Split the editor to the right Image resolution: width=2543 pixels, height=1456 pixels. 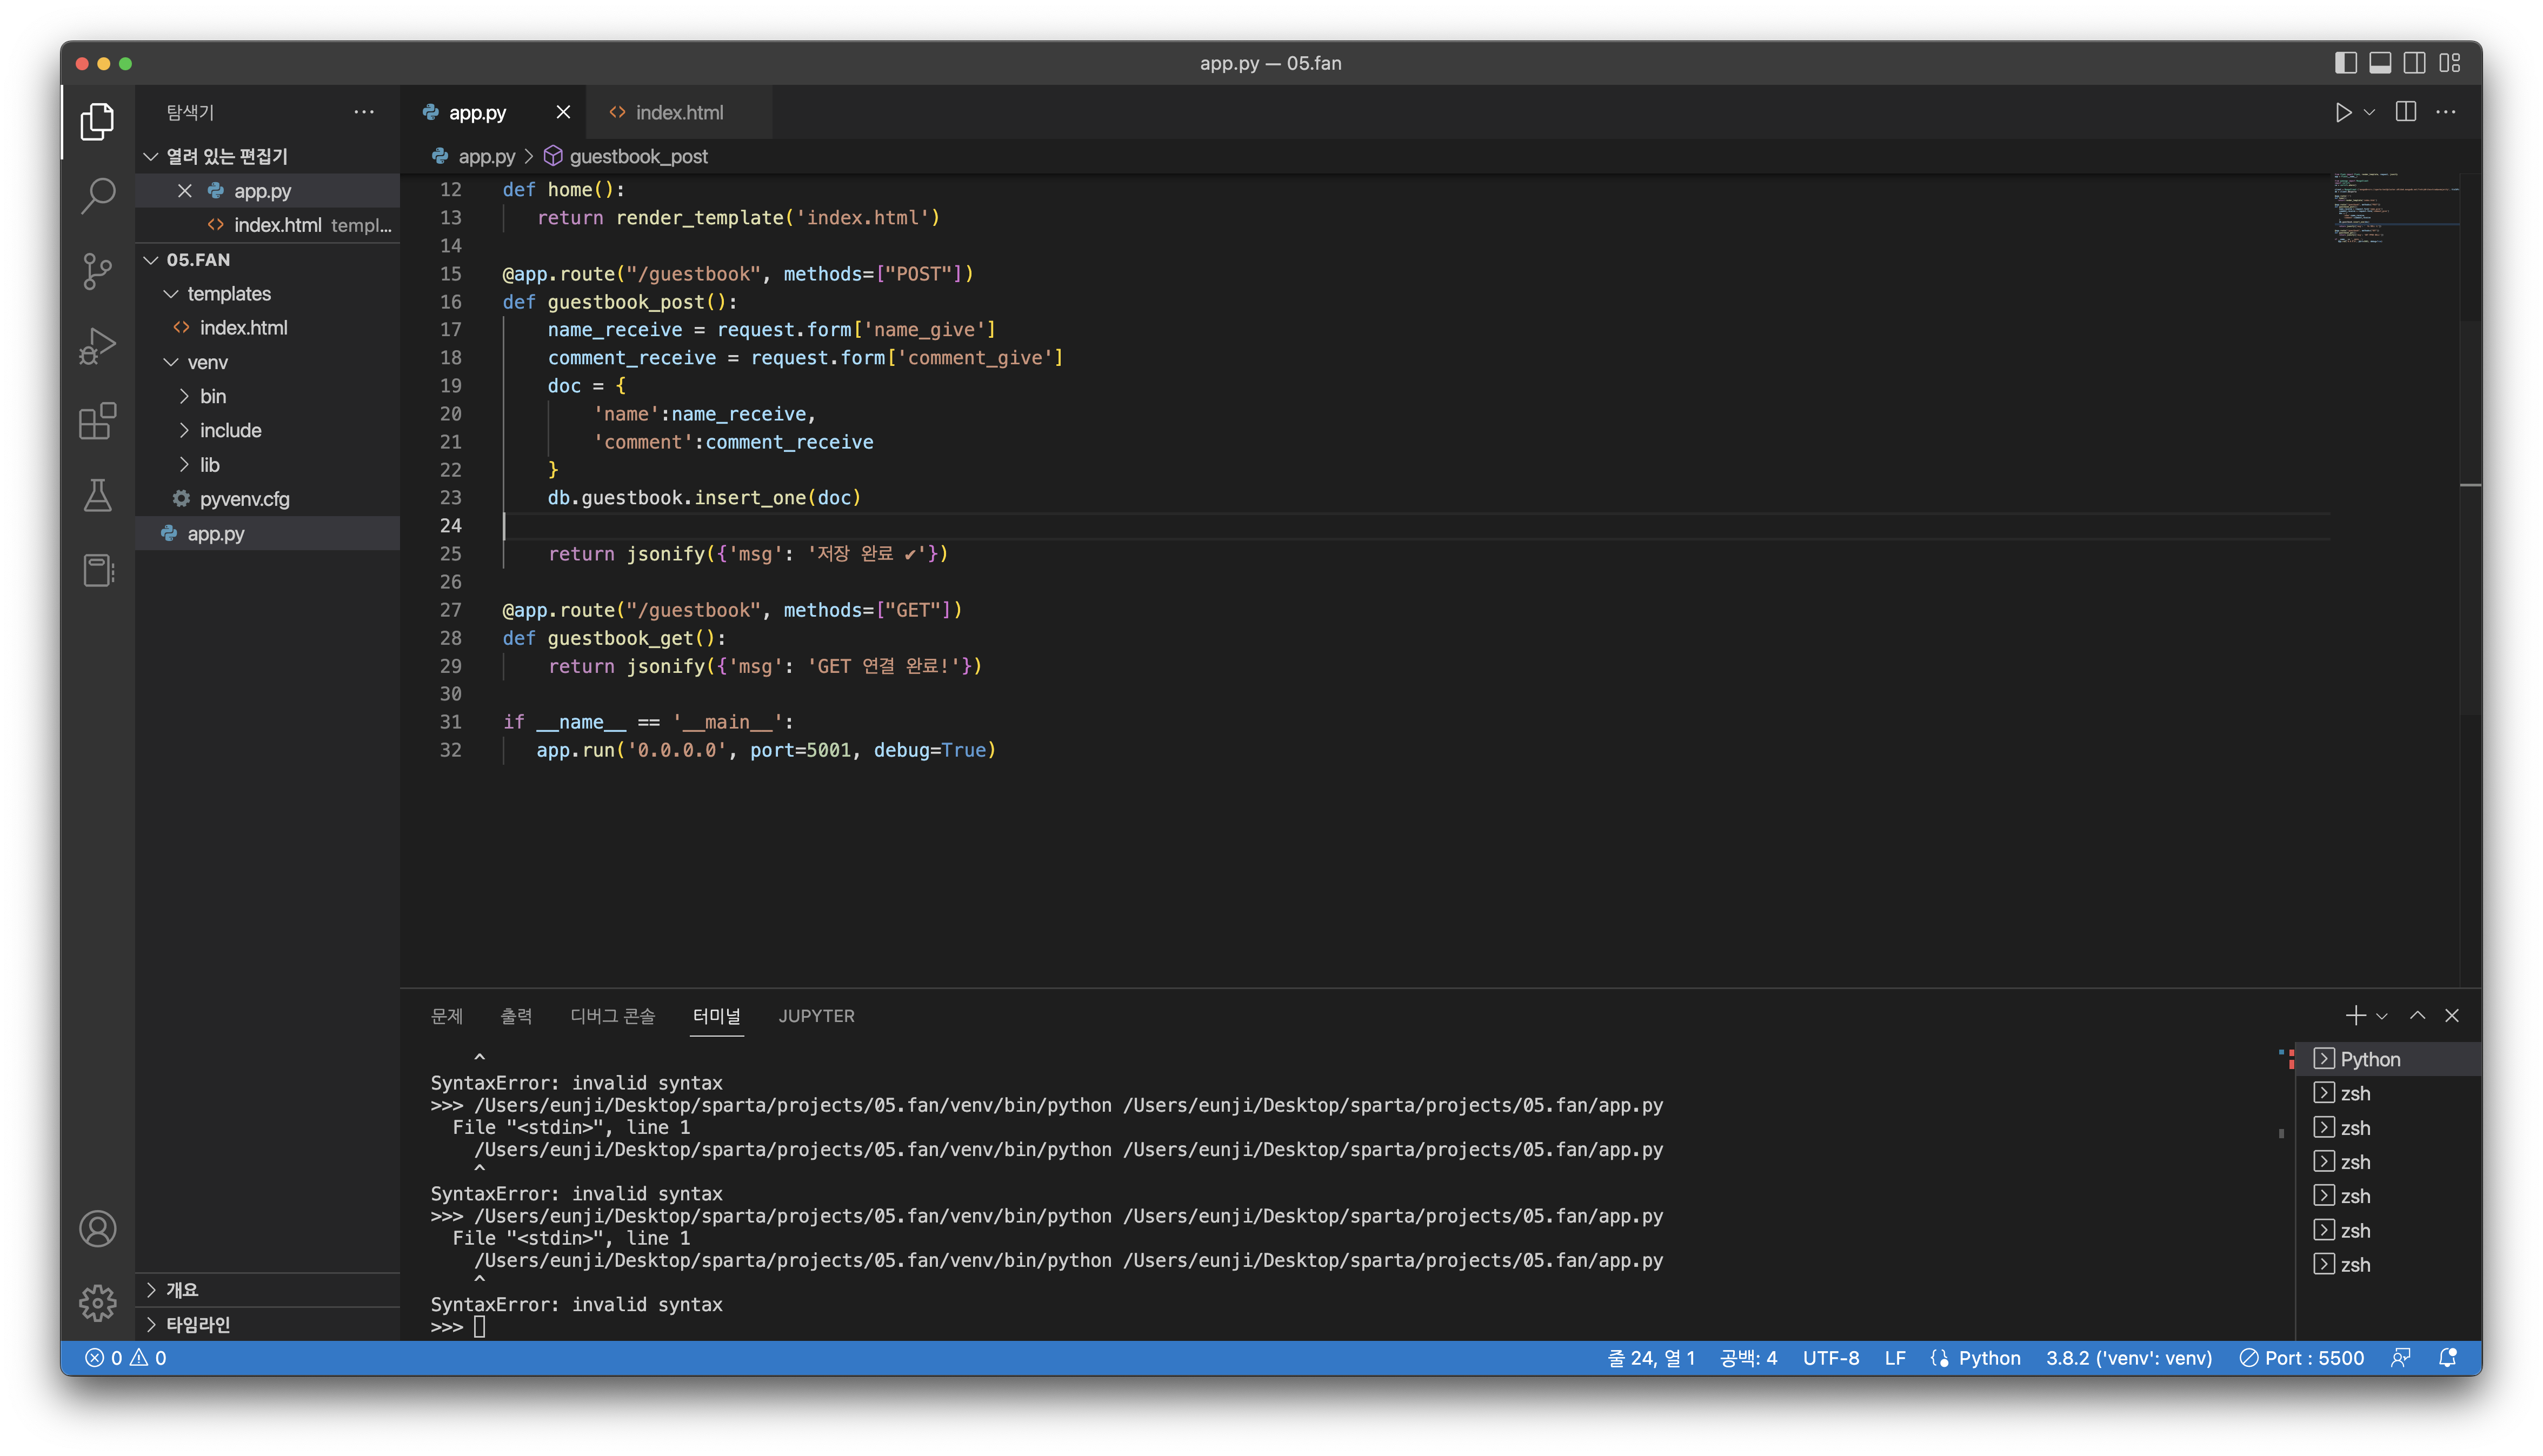pos(2406,113)
